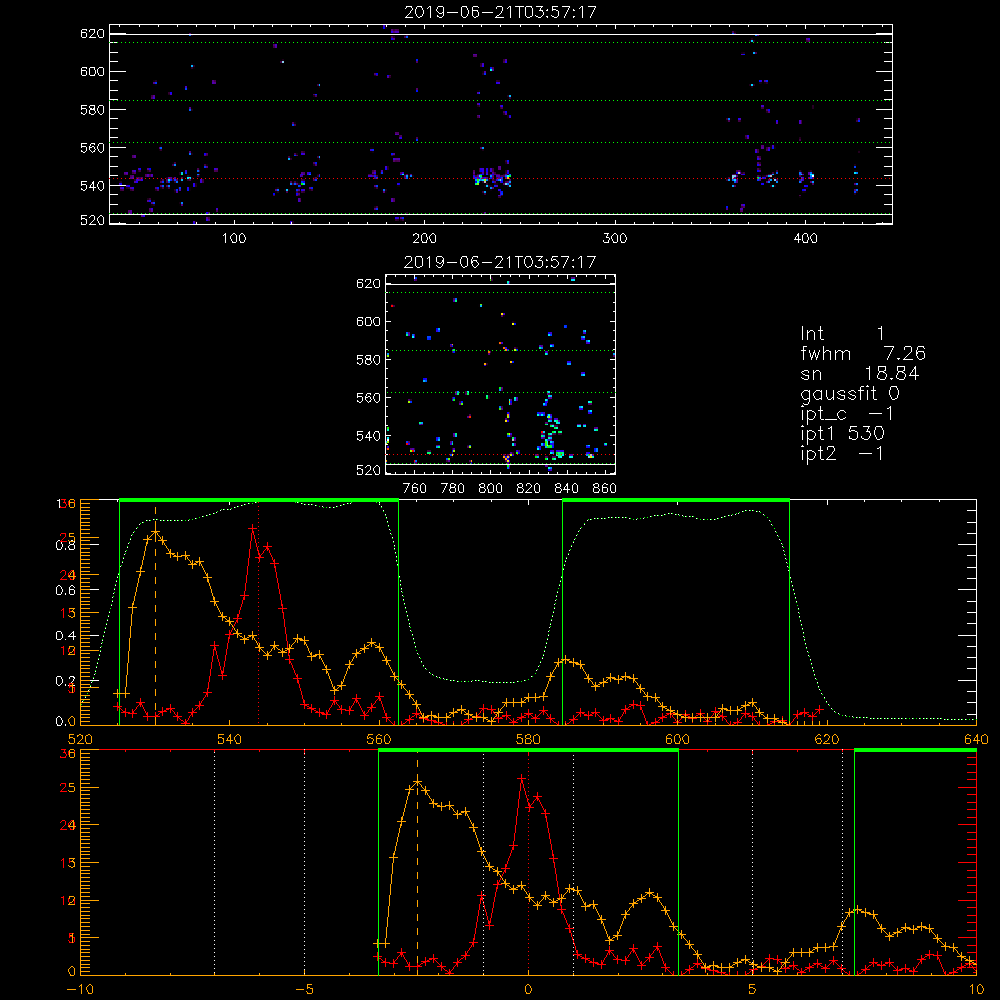Click the 820 x-axis tick label
Image resolution: width=1000 pixels, height=1000 pixels.
[x=529, y=489]
